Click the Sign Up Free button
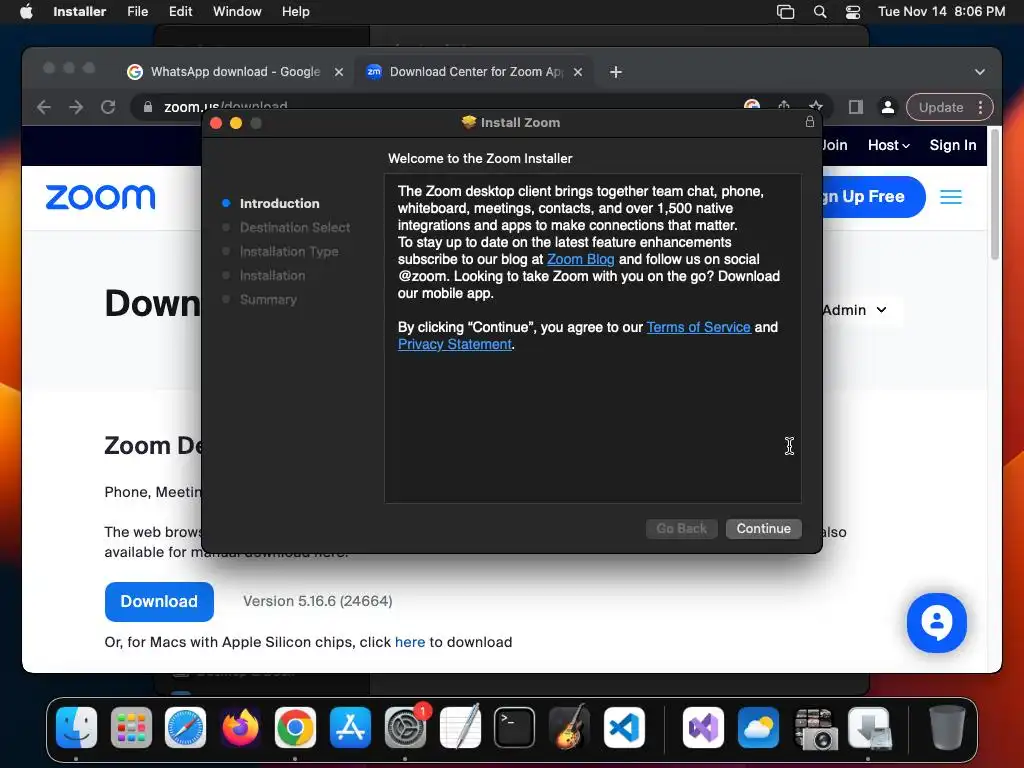 (872, 197)
